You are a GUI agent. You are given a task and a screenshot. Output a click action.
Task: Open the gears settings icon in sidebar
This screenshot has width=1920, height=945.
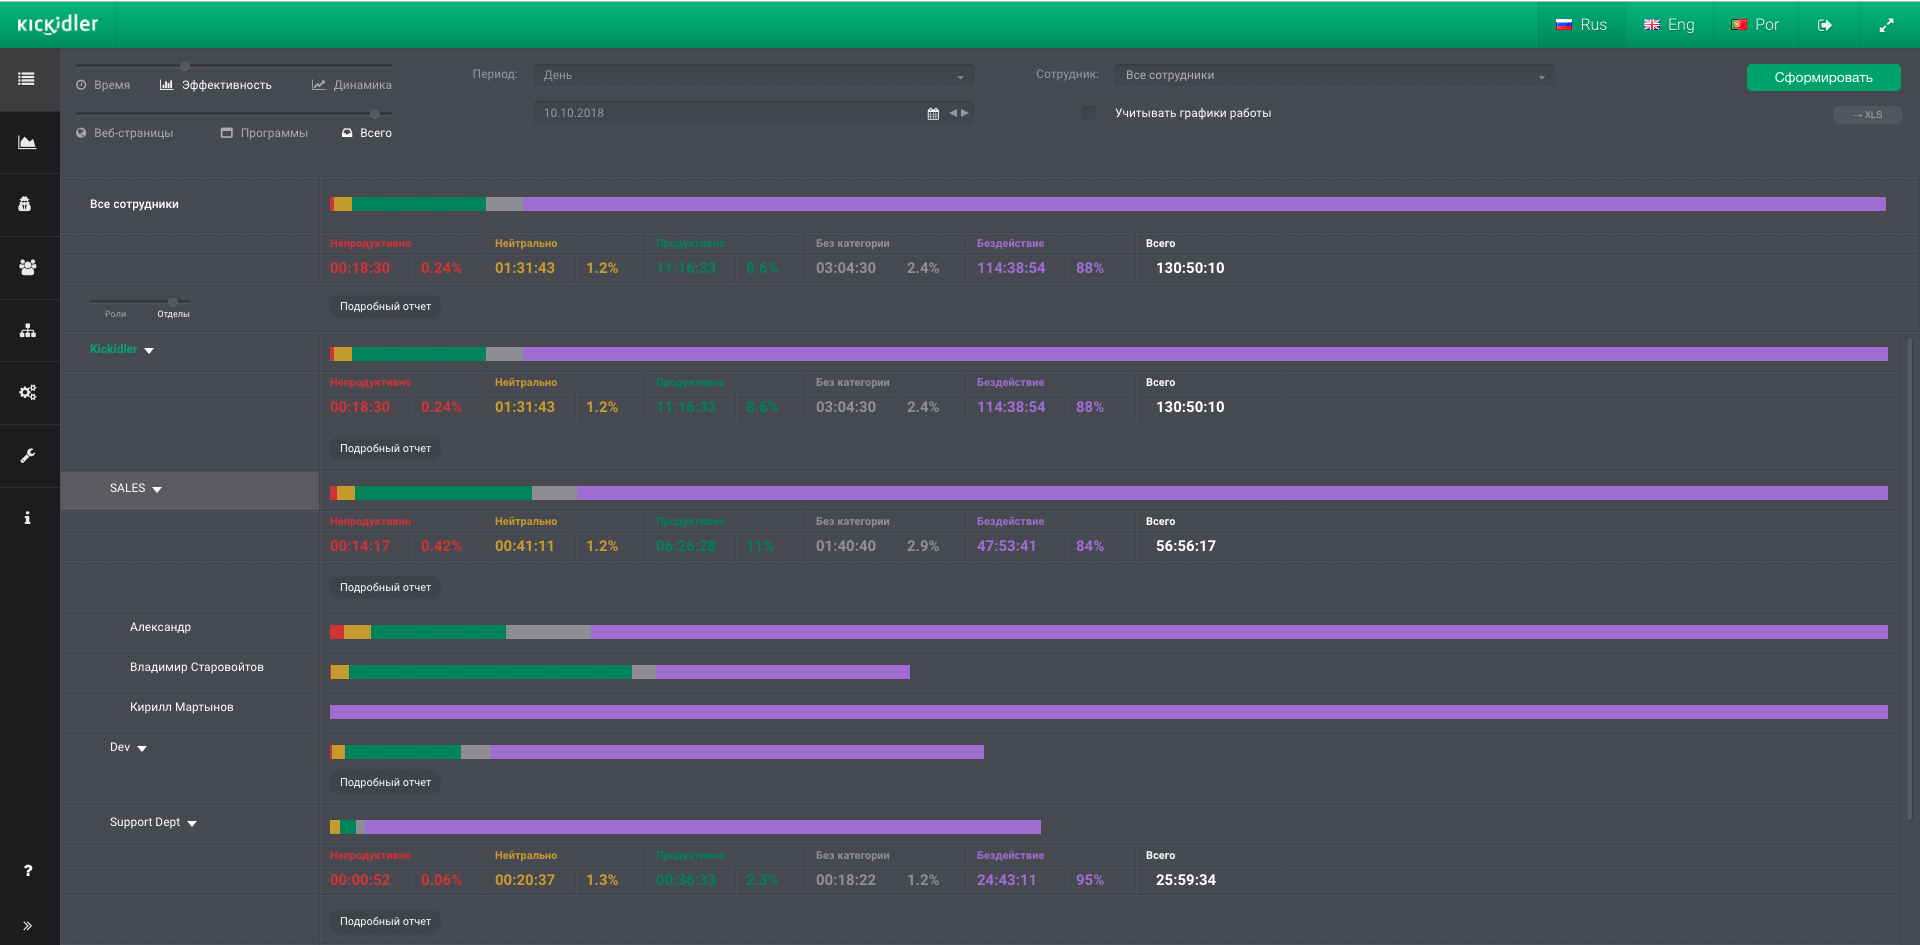[27, 392]
